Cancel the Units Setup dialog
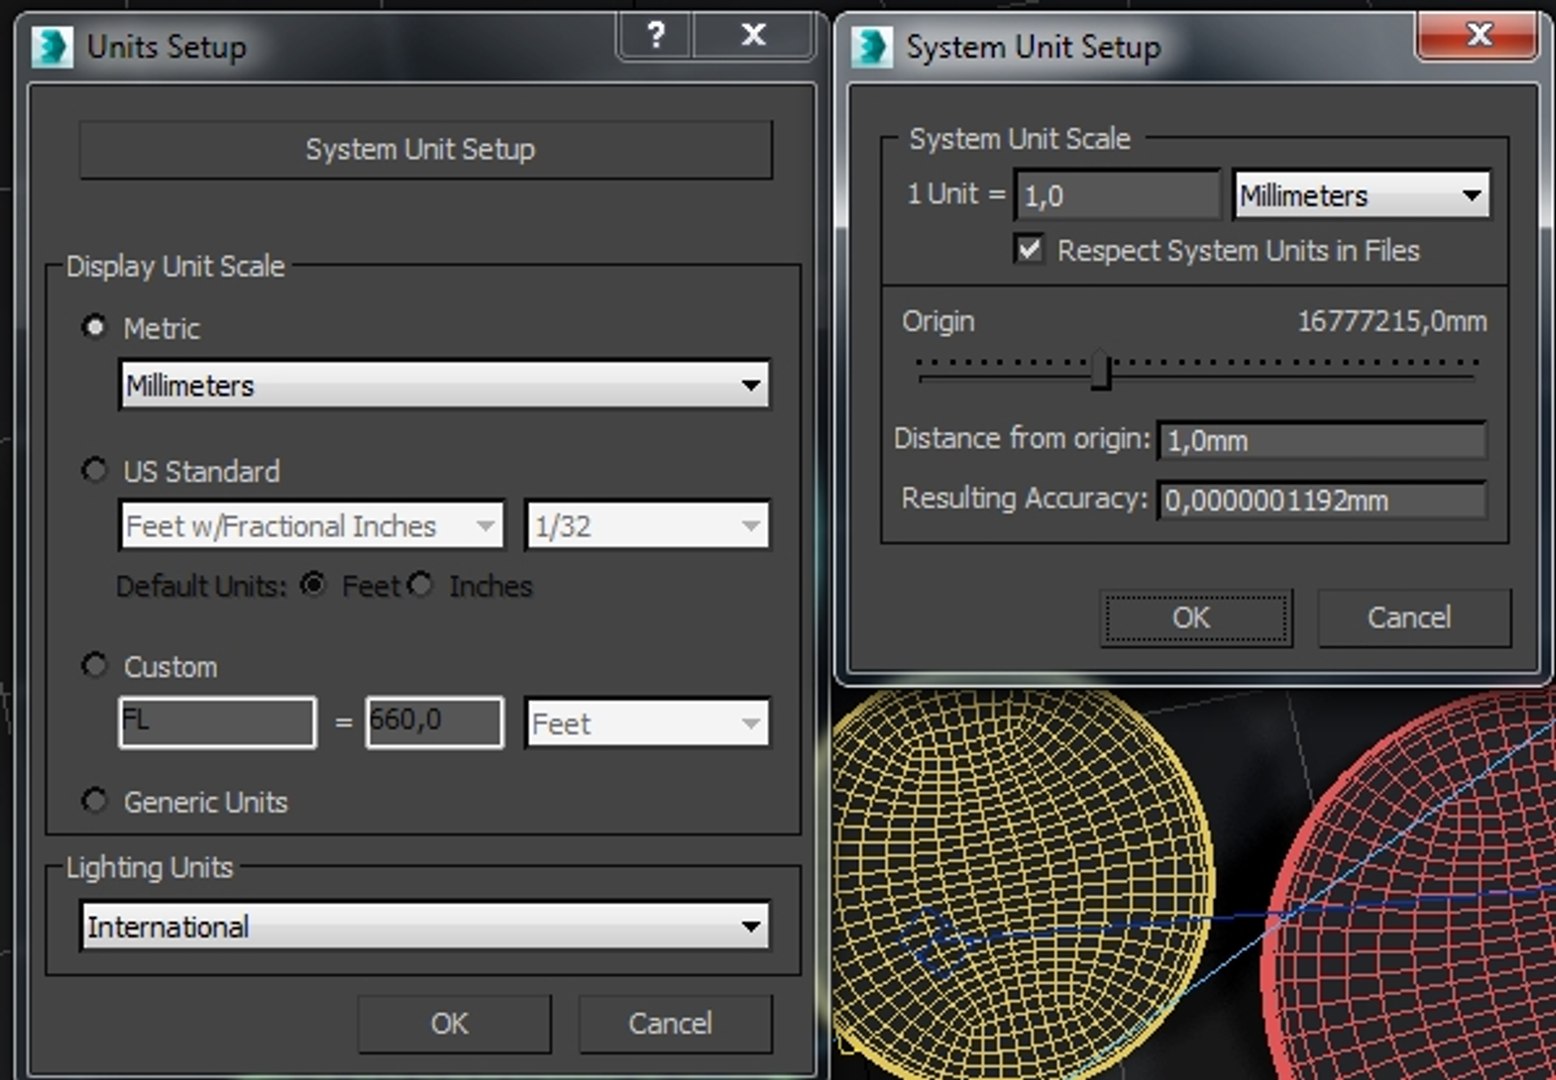1556x1080 pixels. pos(675,1023)
